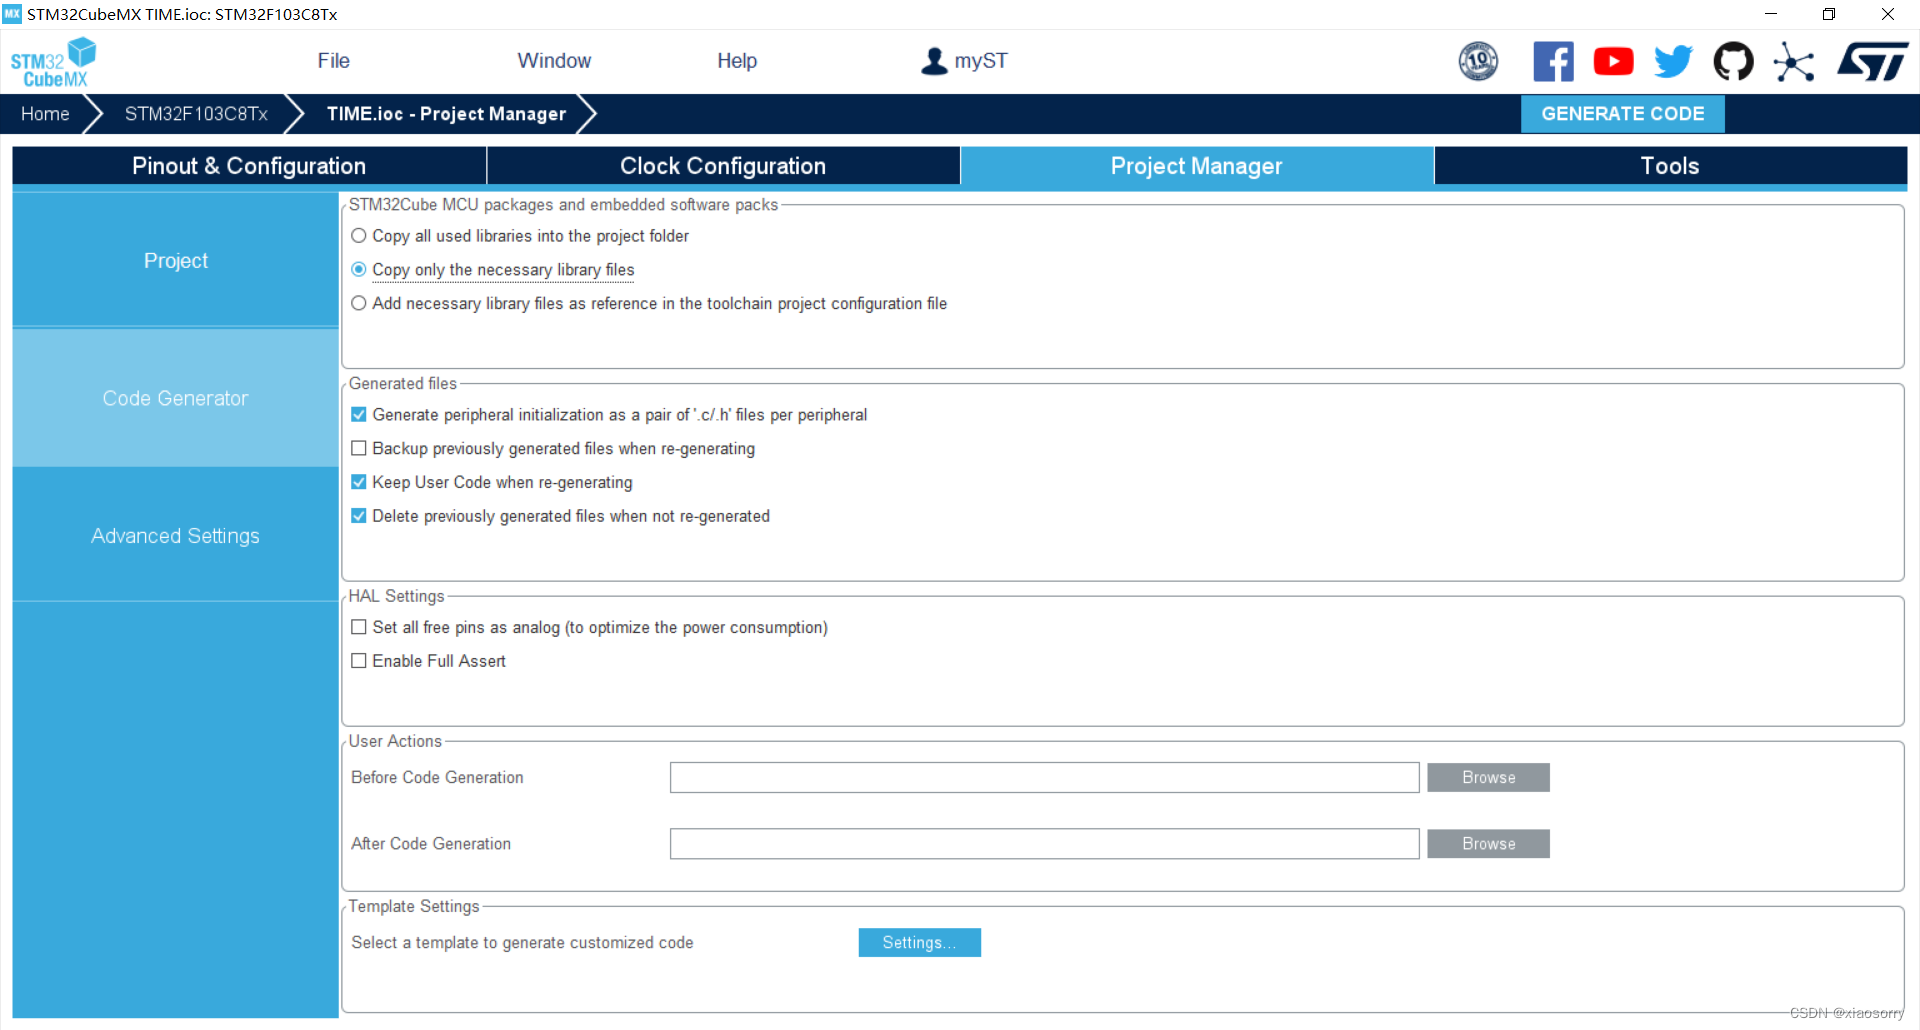Open the YouTube channel icon
The width and height of the screenshot is (1920, 1030).
tap(1613, 62)
